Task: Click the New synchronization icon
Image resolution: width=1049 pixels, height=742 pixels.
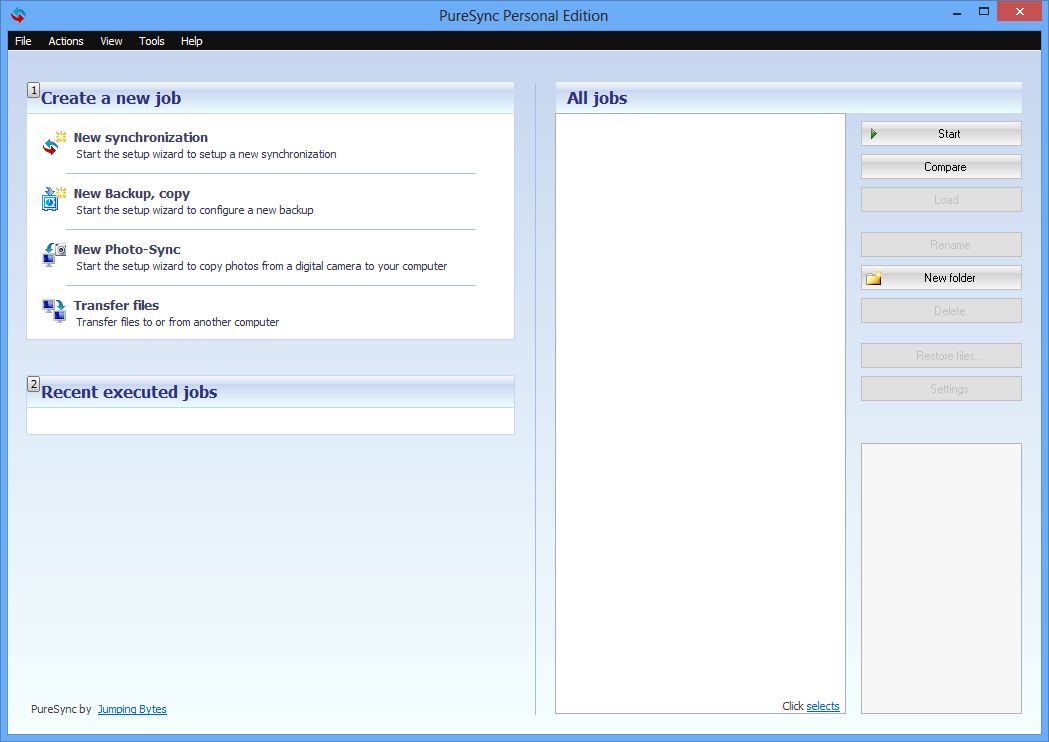Action: (54, 144)
